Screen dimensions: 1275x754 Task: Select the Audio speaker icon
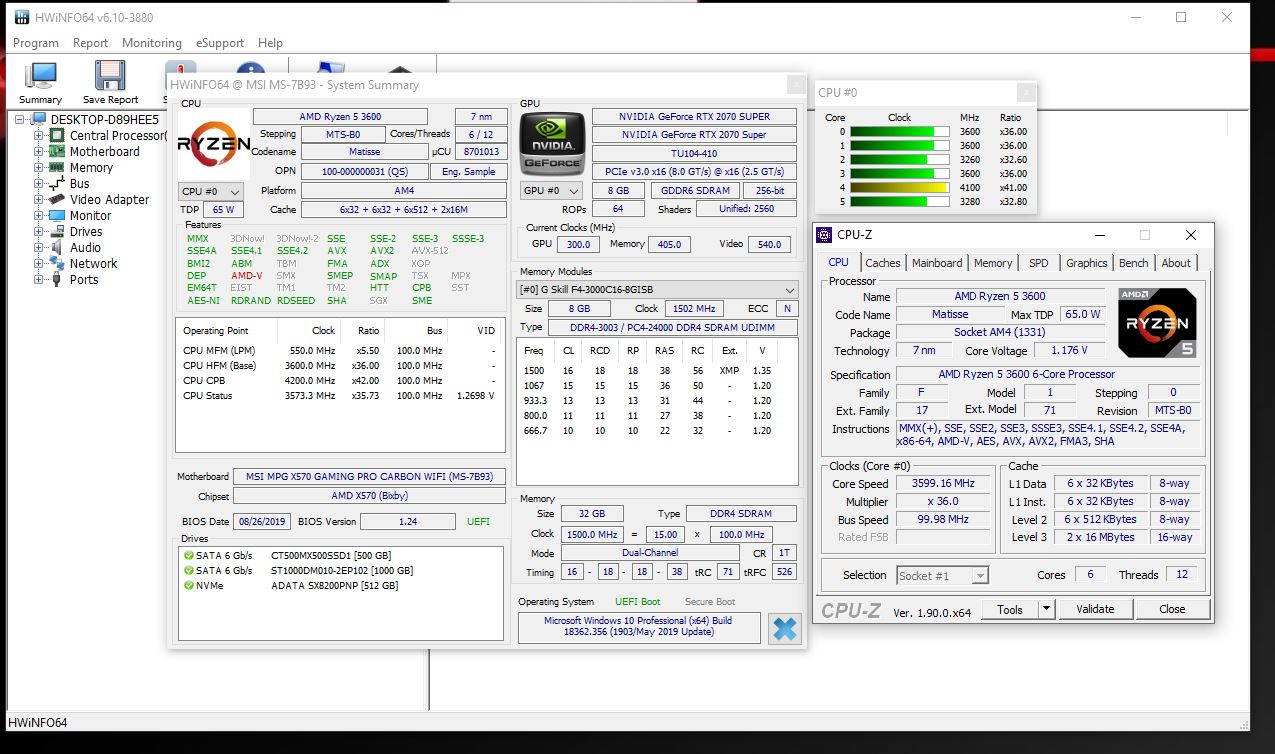[58, 247]
